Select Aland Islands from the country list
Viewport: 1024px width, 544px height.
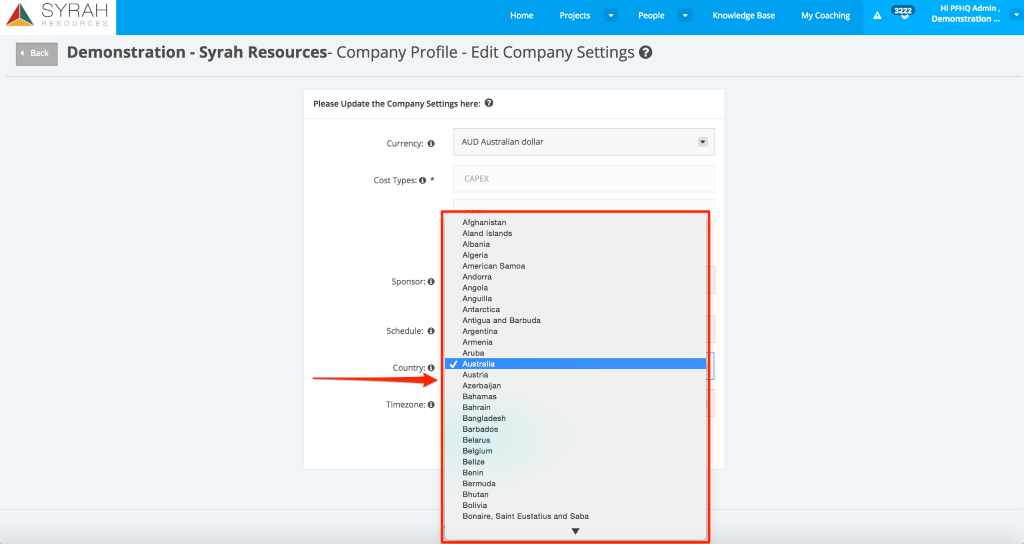click(x=575, y=233)
